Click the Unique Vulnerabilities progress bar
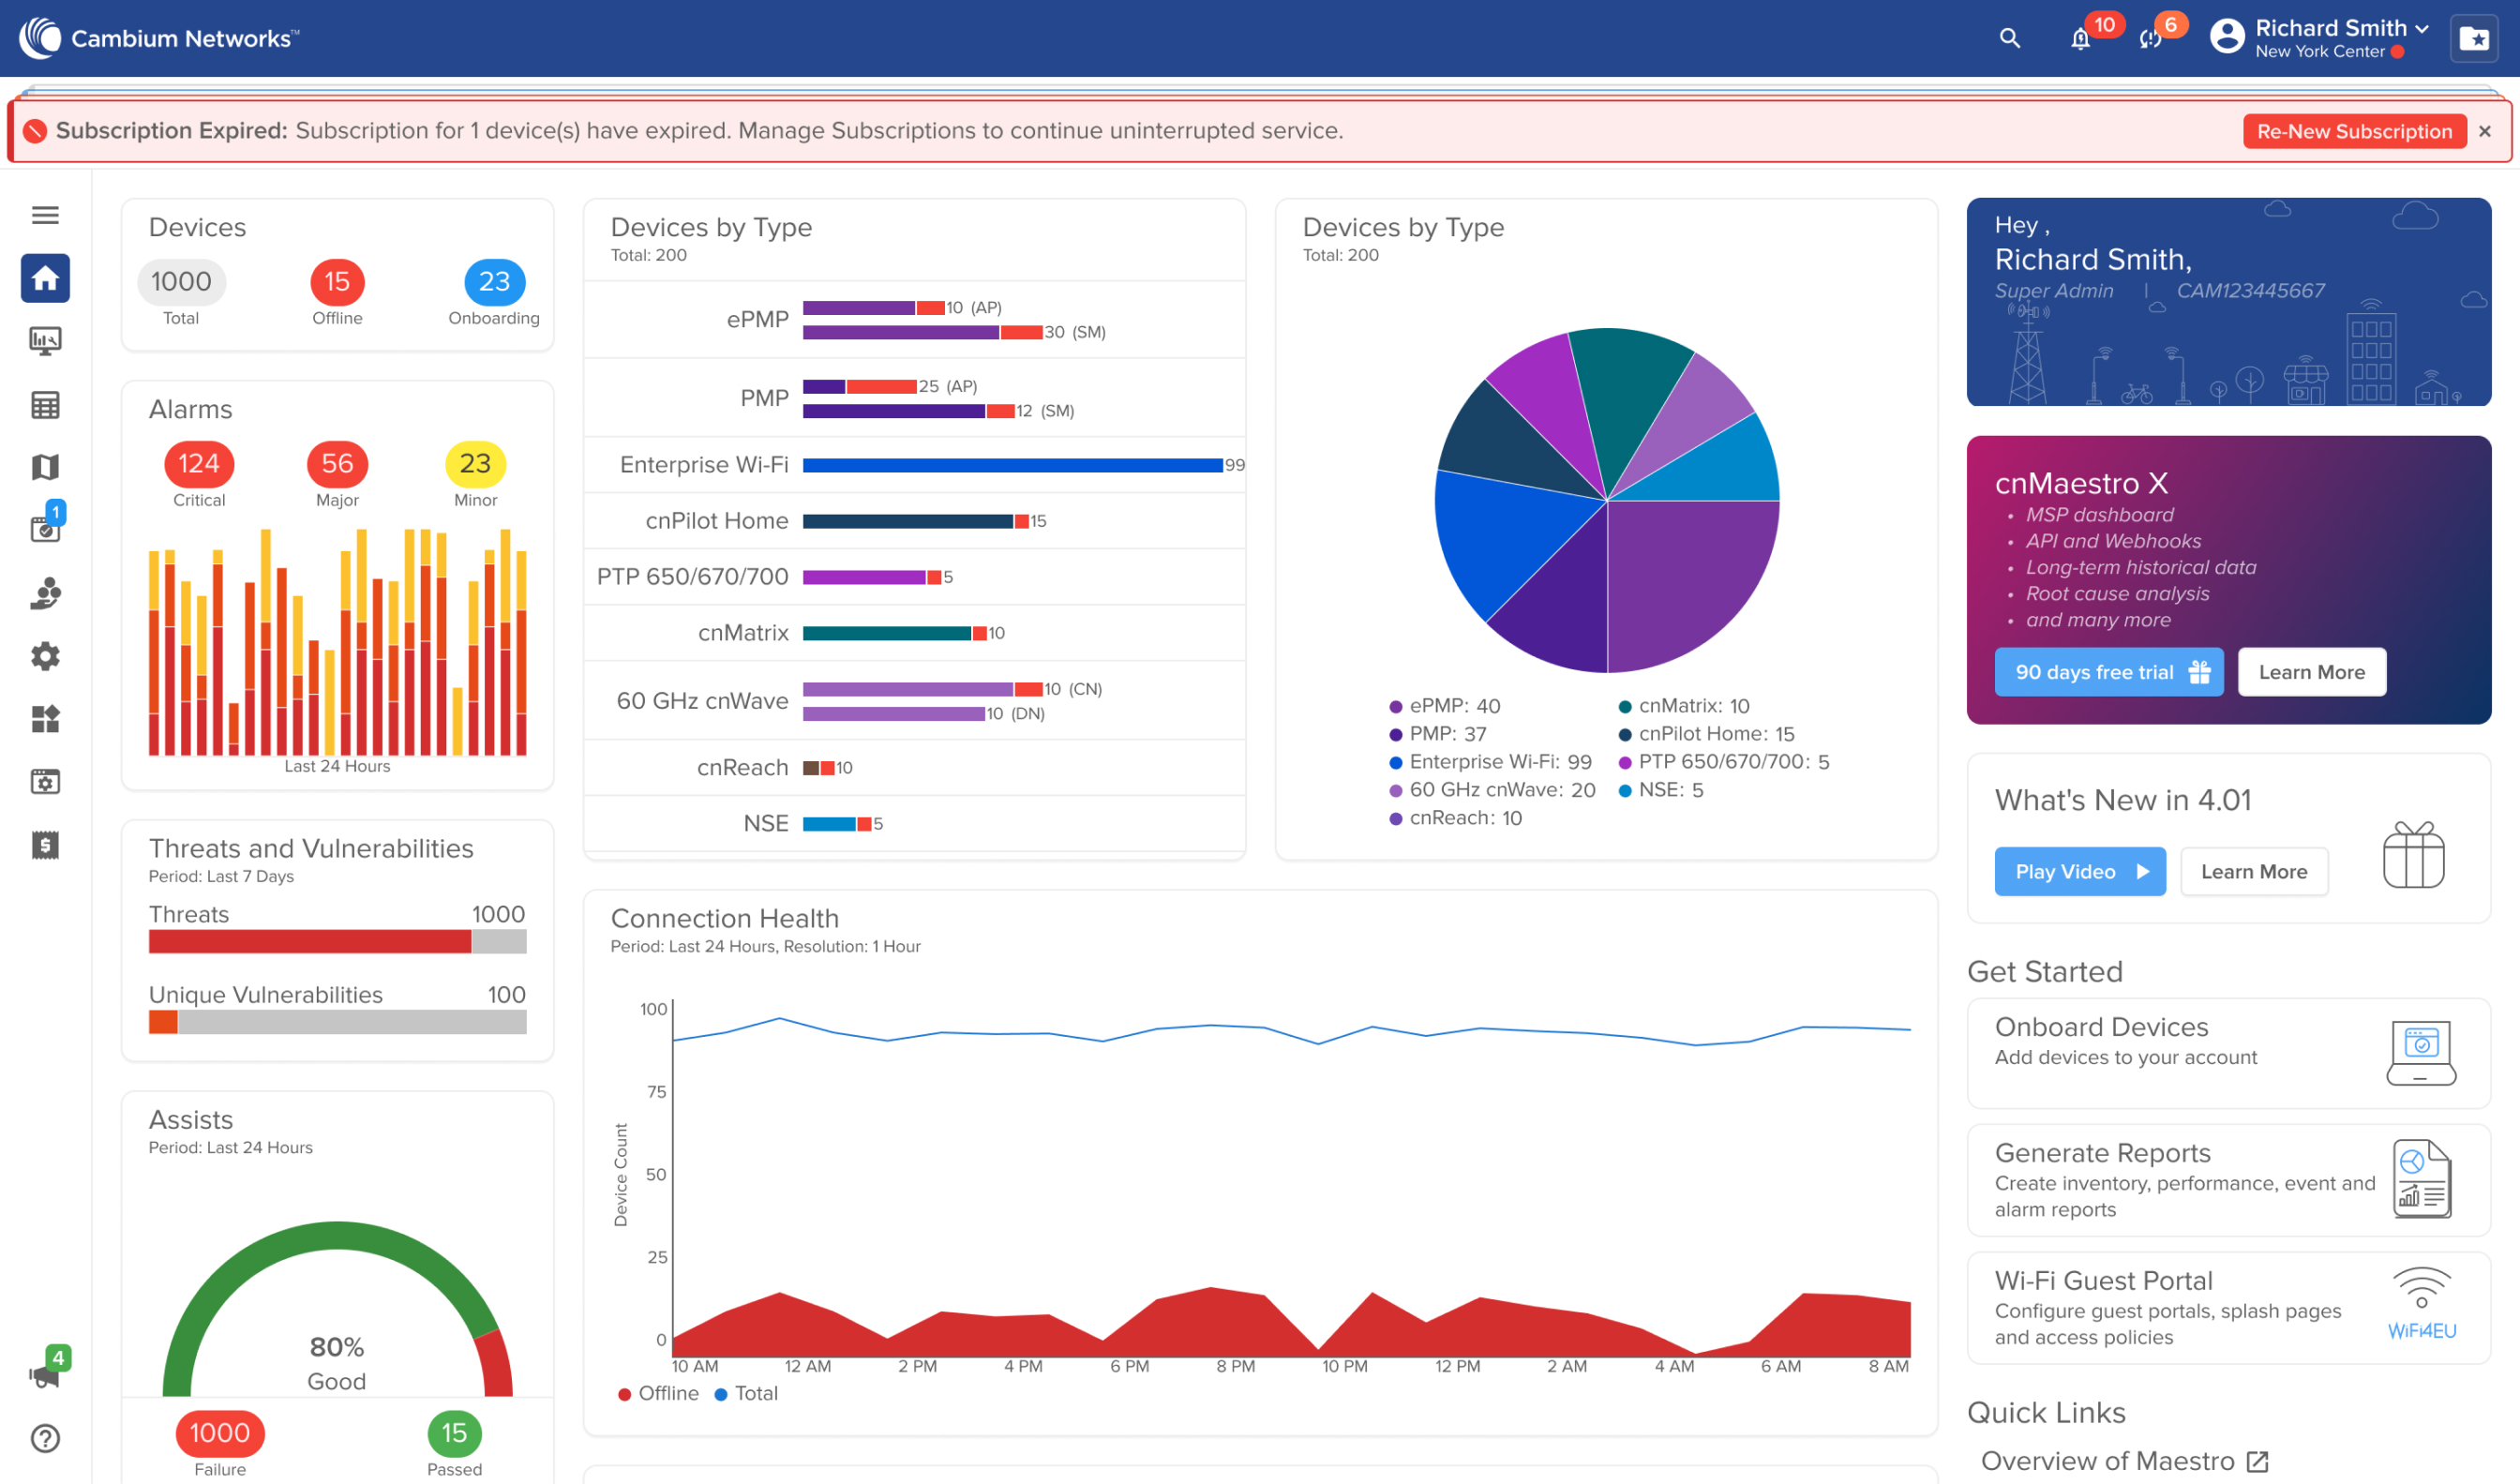Screen dimensions: 2520x1484 point(337,1021)
